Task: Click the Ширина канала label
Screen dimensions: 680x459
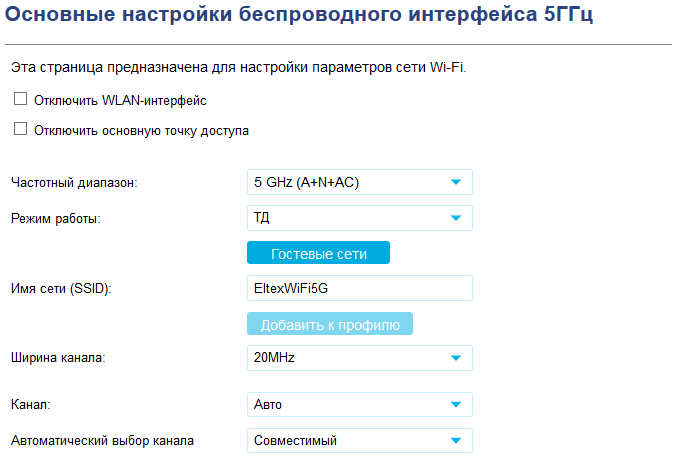Action: tap(57, 357)
